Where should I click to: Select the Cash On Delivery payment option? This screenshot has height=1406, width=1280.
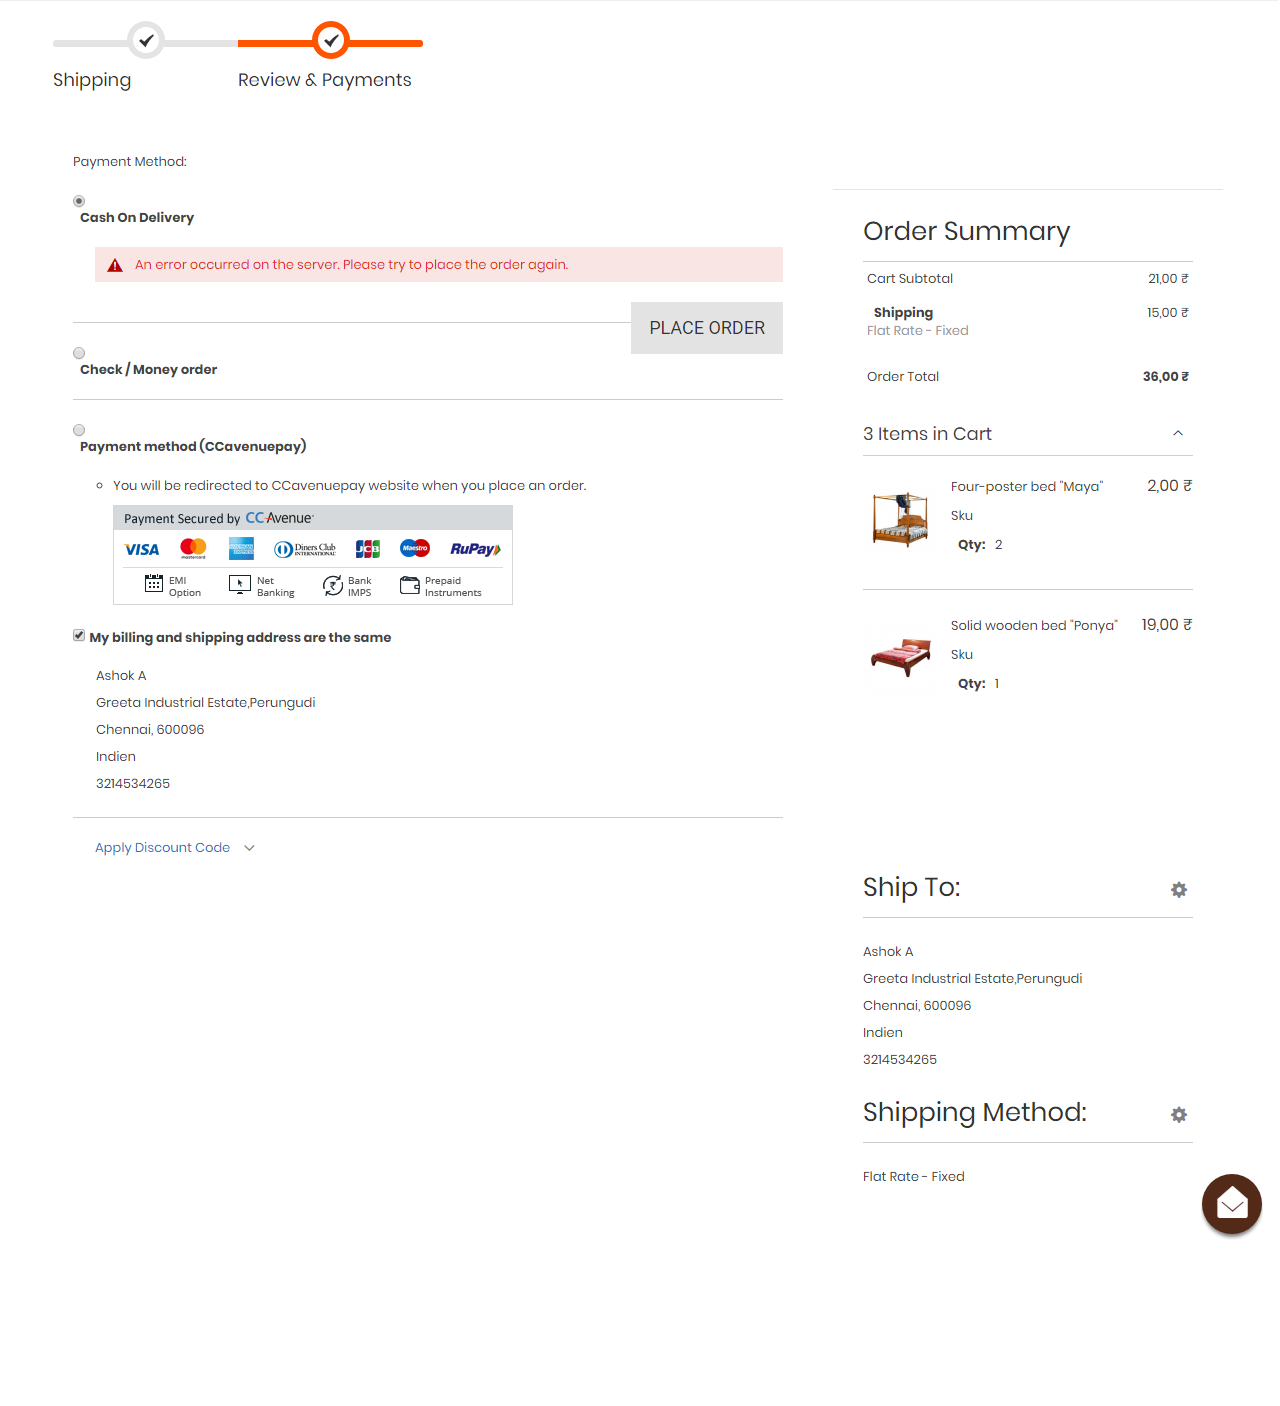coord(79,200)
